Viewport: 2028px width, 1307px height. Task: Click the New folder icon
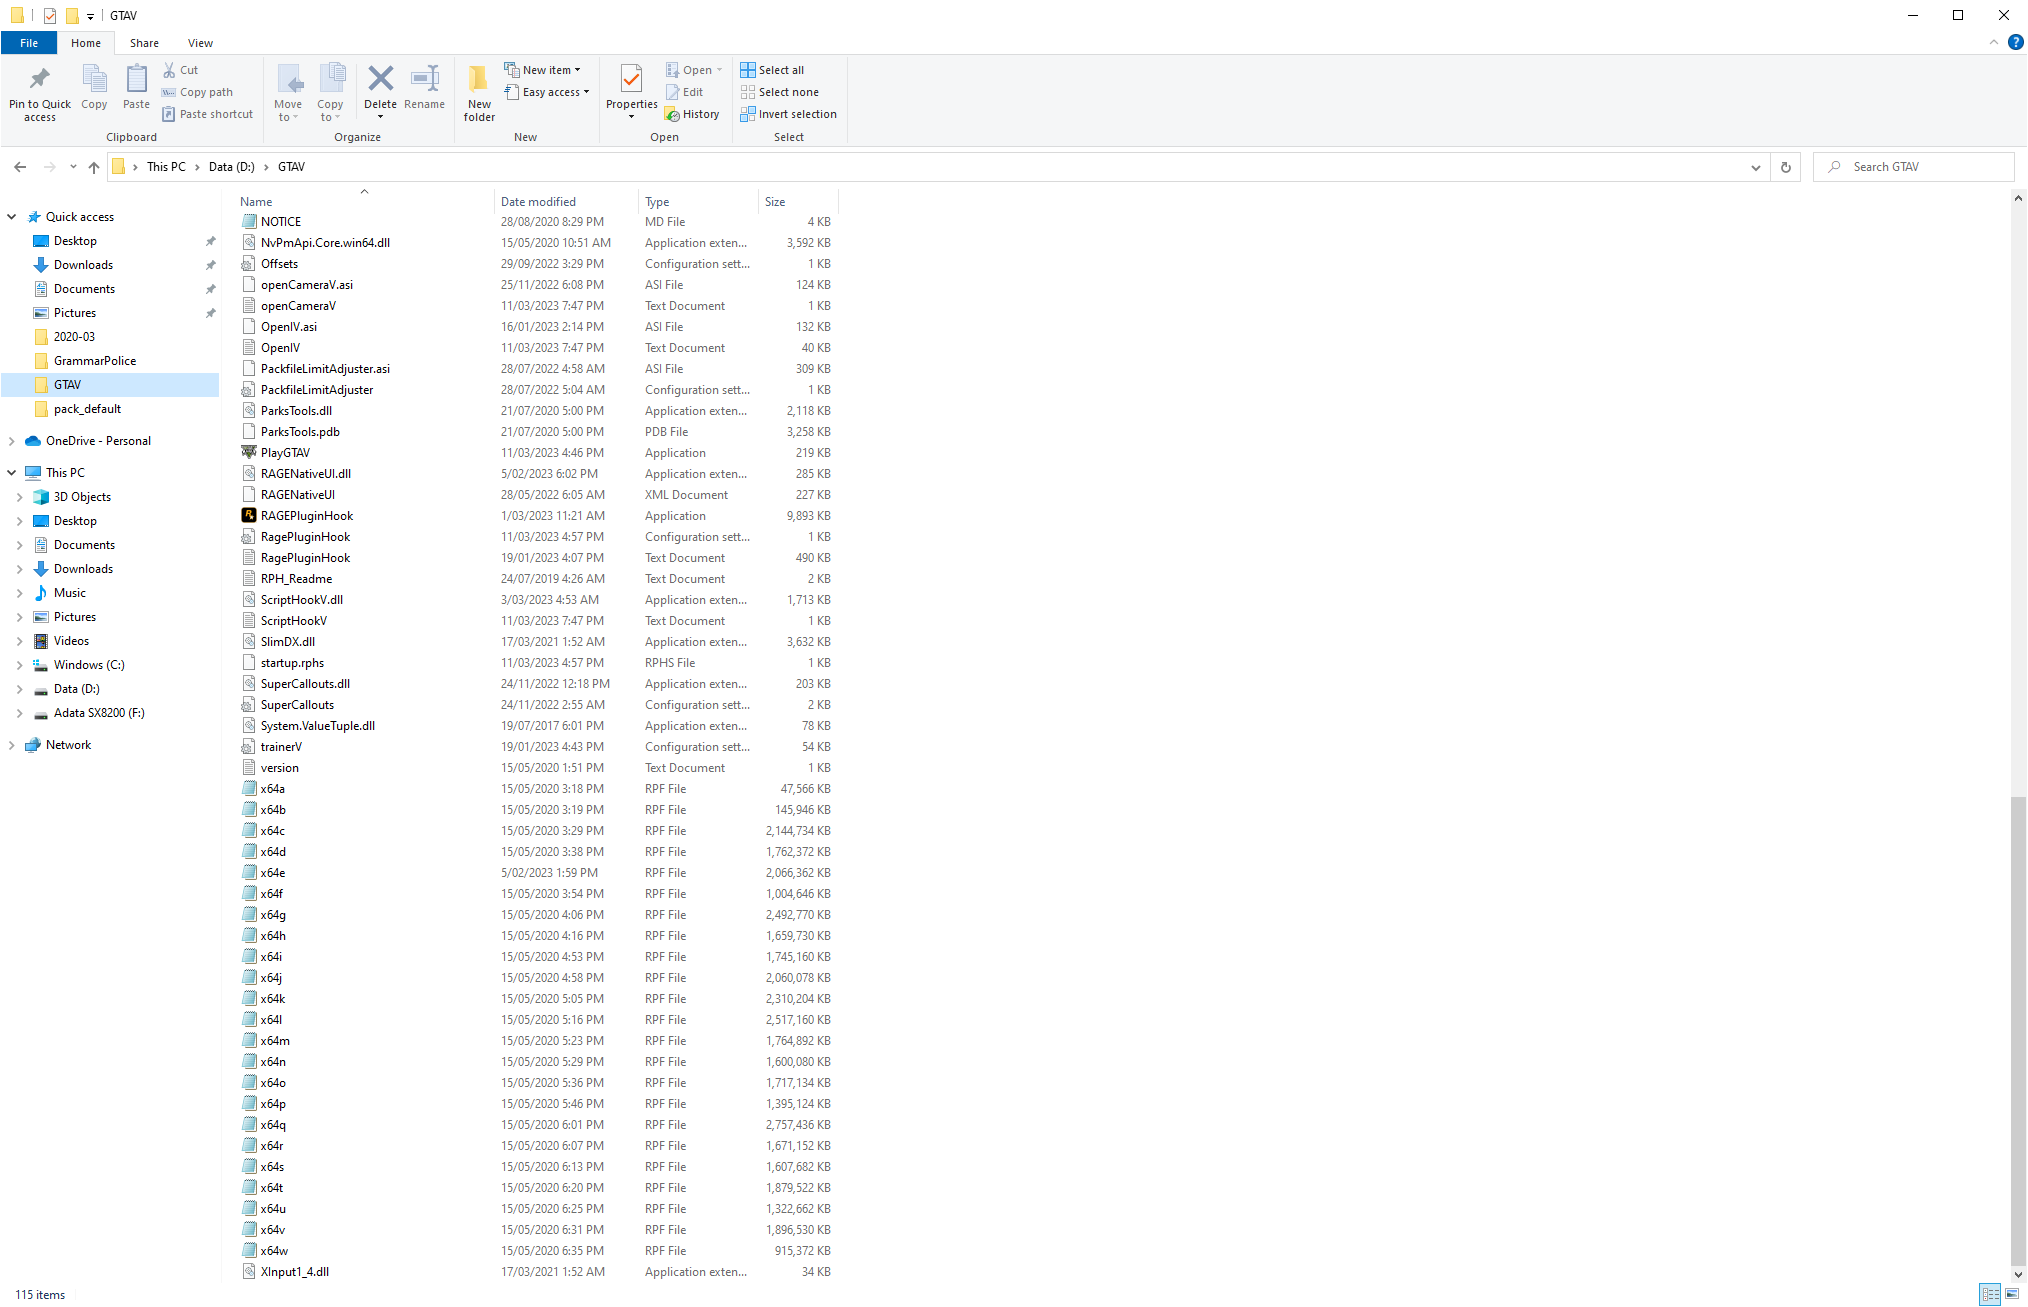[479, 80]
